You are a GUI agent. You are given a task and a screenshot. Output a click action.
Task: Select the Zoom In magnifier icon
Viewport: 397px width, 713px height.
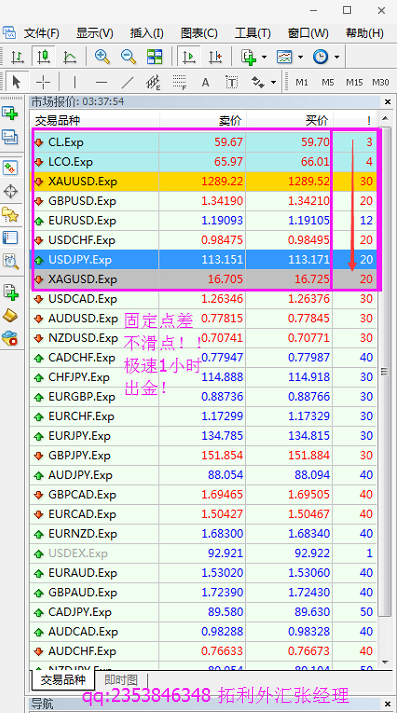[x=103, y=57]
